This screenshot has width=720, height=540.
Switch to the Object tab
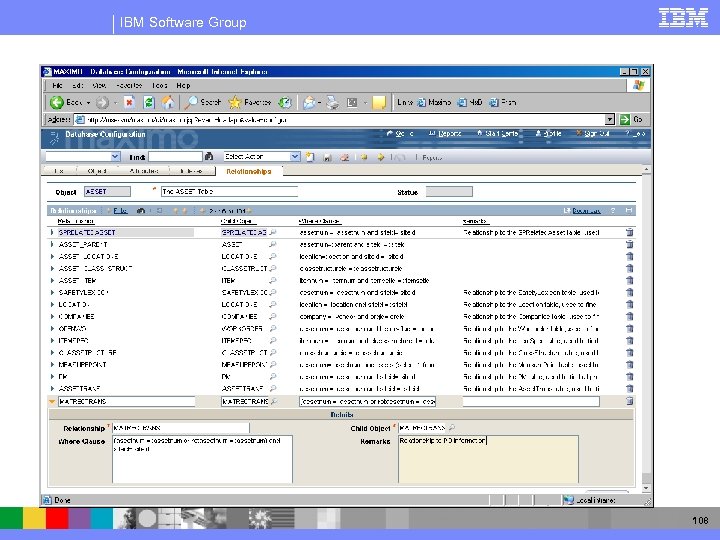point(97,171)
